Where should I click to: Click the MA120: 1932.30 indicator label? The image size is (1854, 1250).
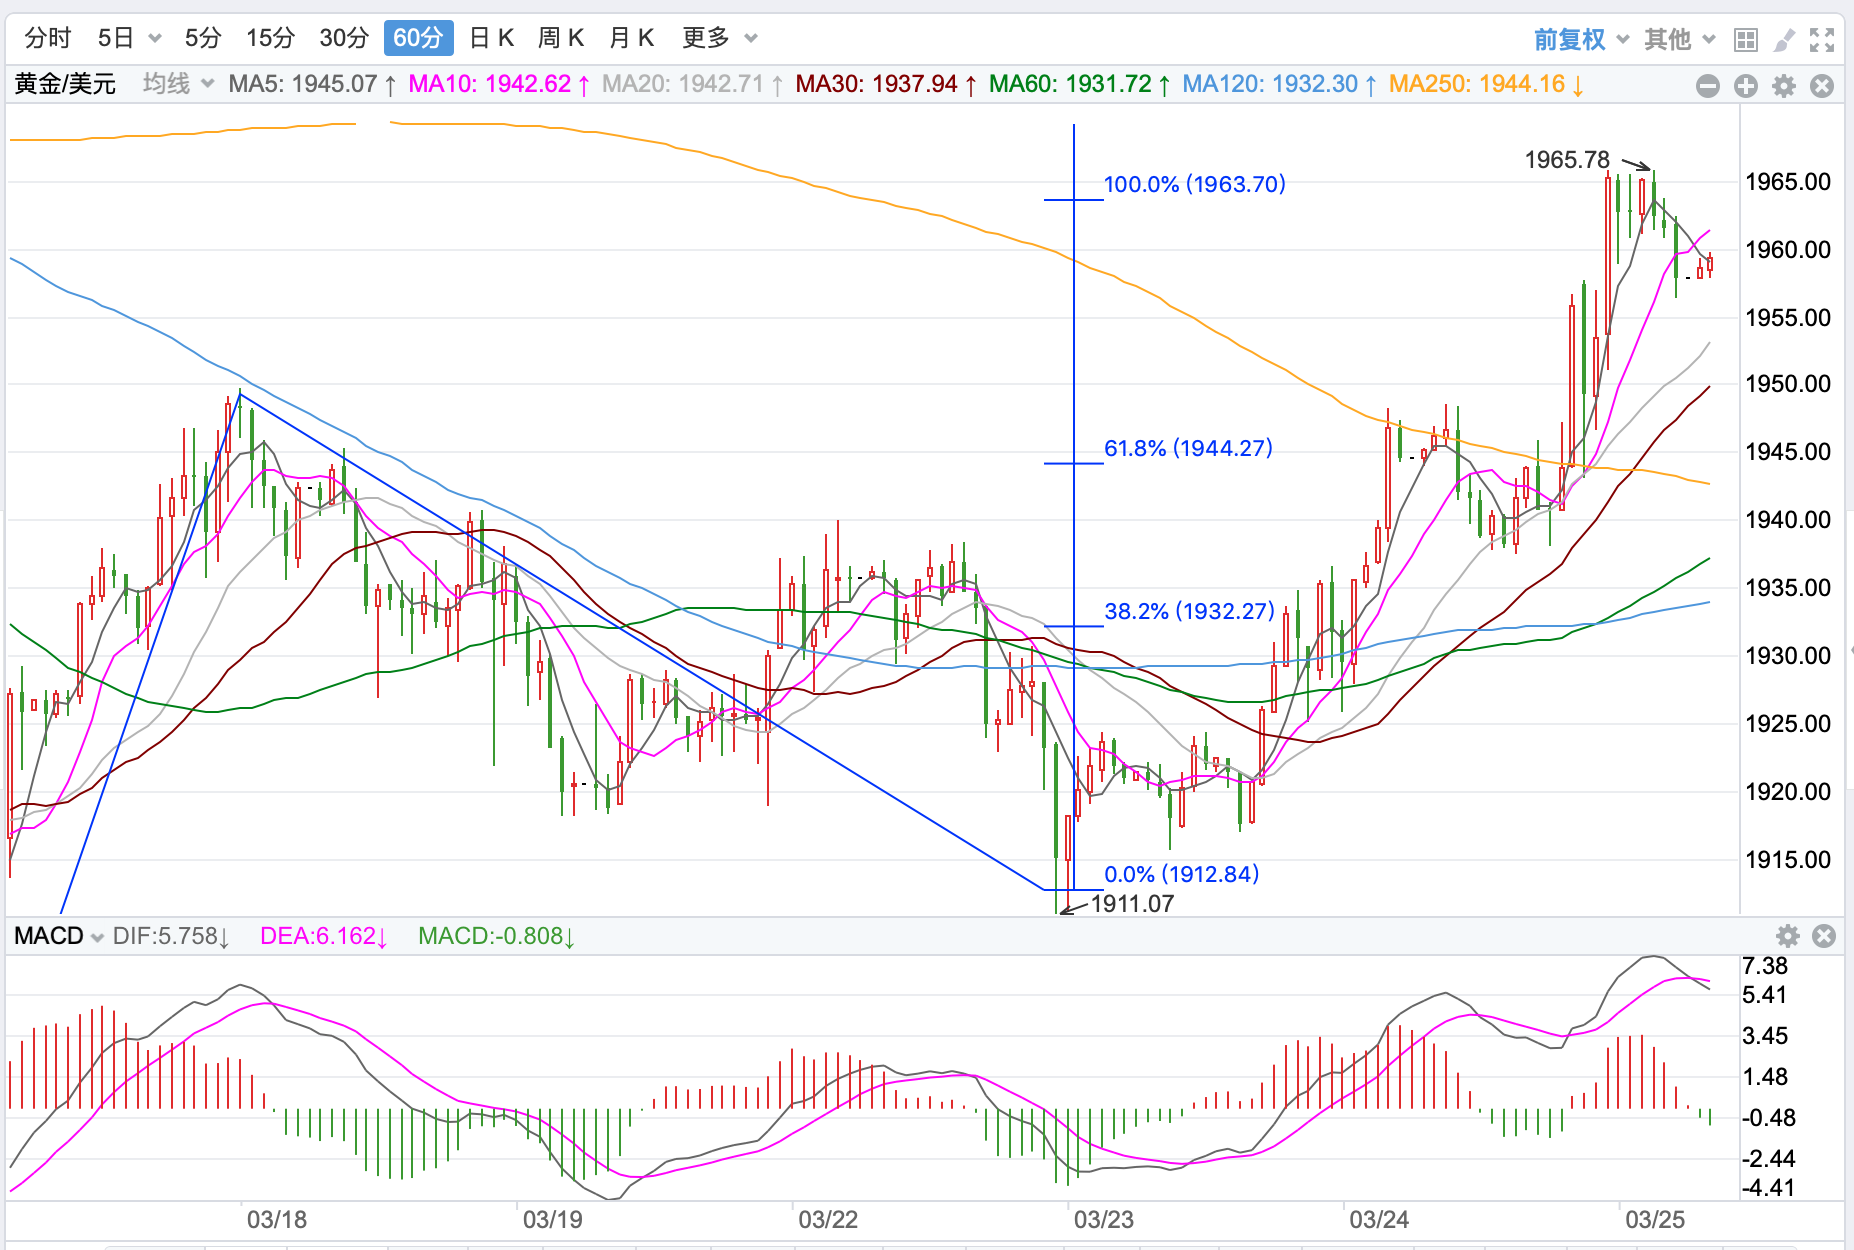coord(1280,84)
